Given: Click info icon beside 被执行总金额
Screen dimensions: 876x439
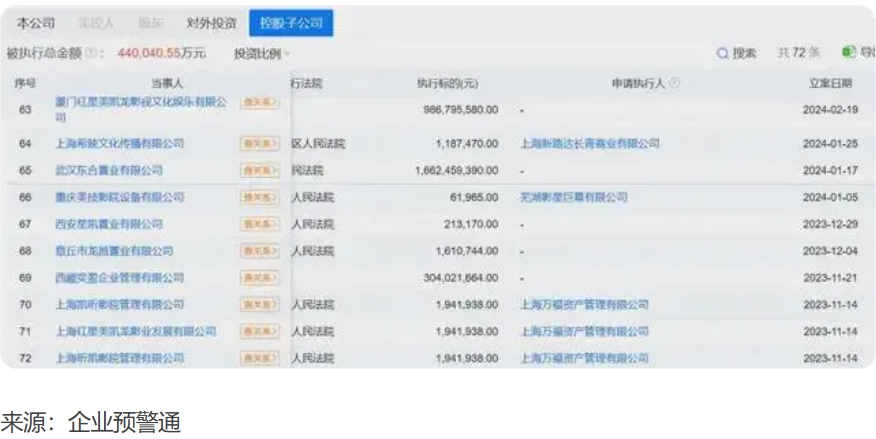Looking at the screenshot, I should pyautogui.click(x=93, y=53).
